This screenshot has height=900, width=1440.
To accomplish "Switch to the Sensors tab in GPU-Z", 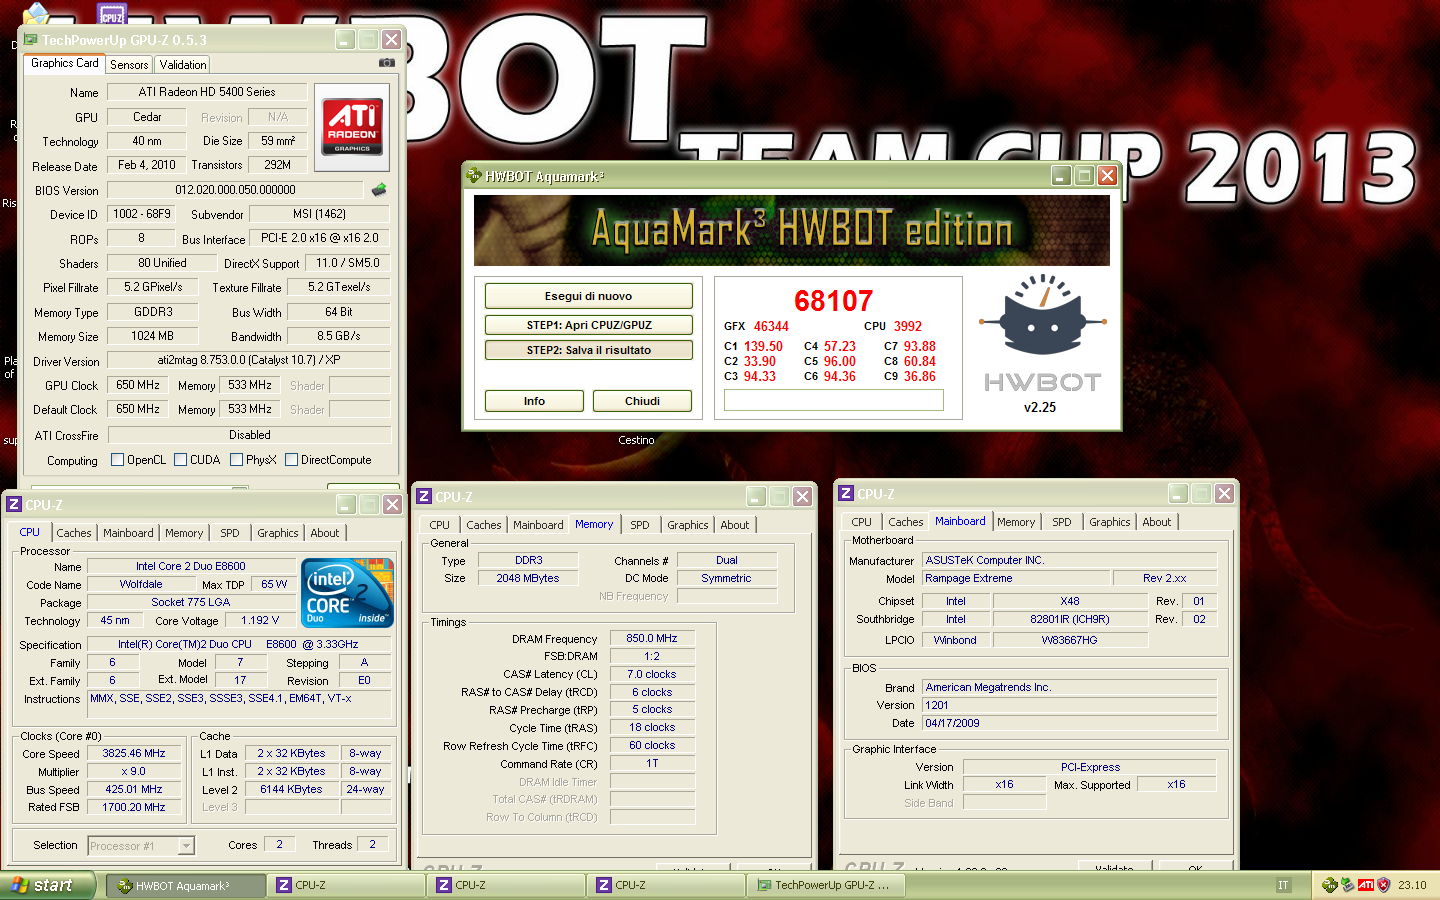I will (x=129, y=65).
